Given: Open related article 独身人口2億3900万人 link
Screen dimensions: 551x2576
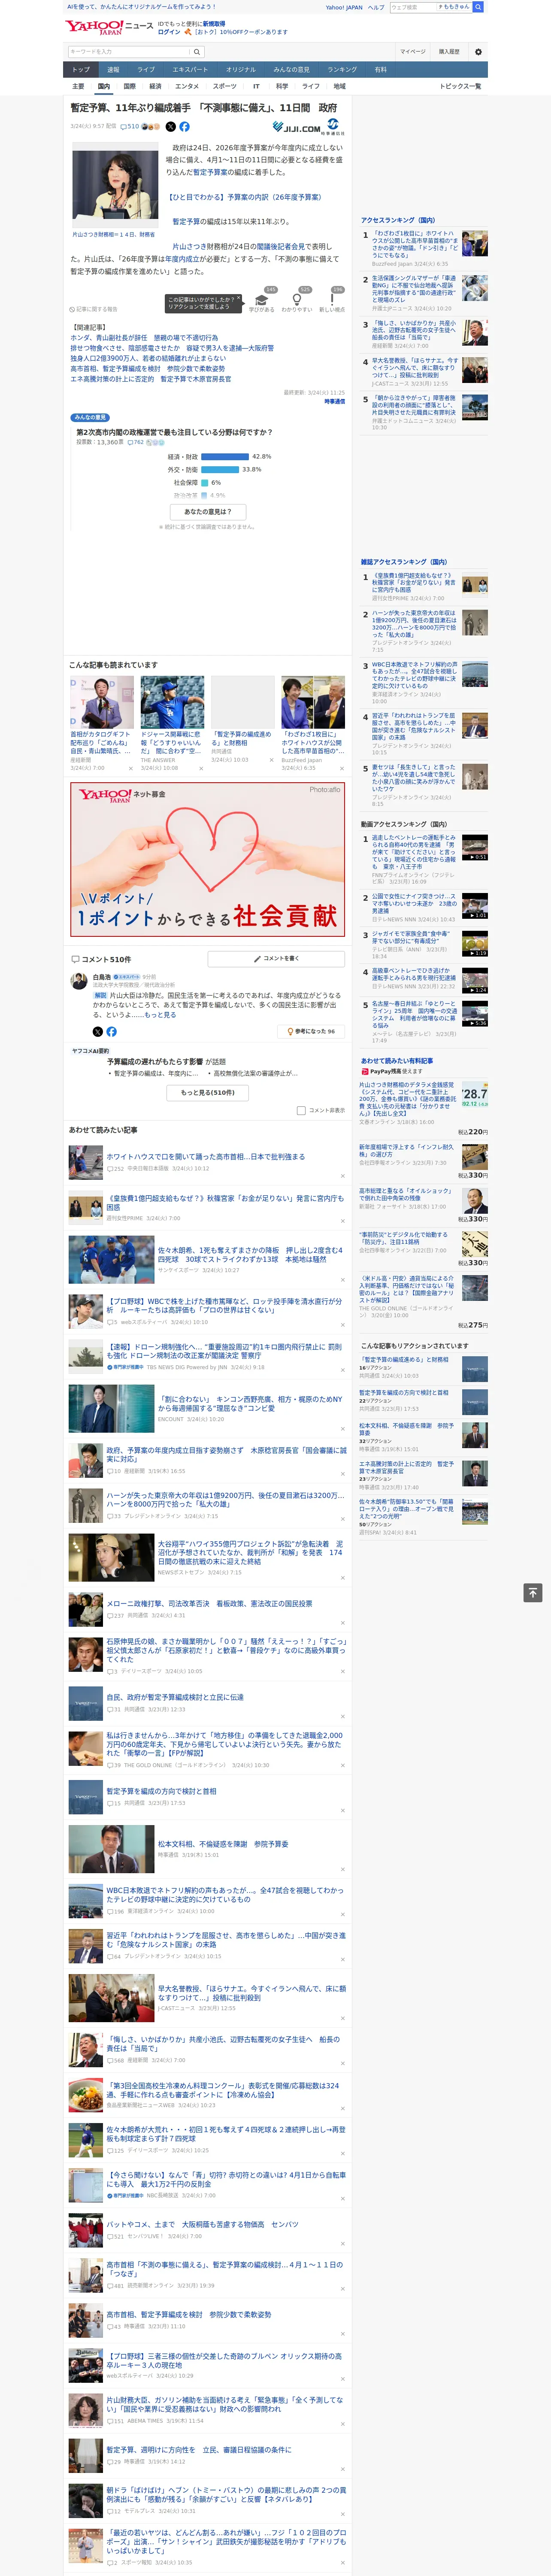Looking at the screenshot, I should 148,358.
